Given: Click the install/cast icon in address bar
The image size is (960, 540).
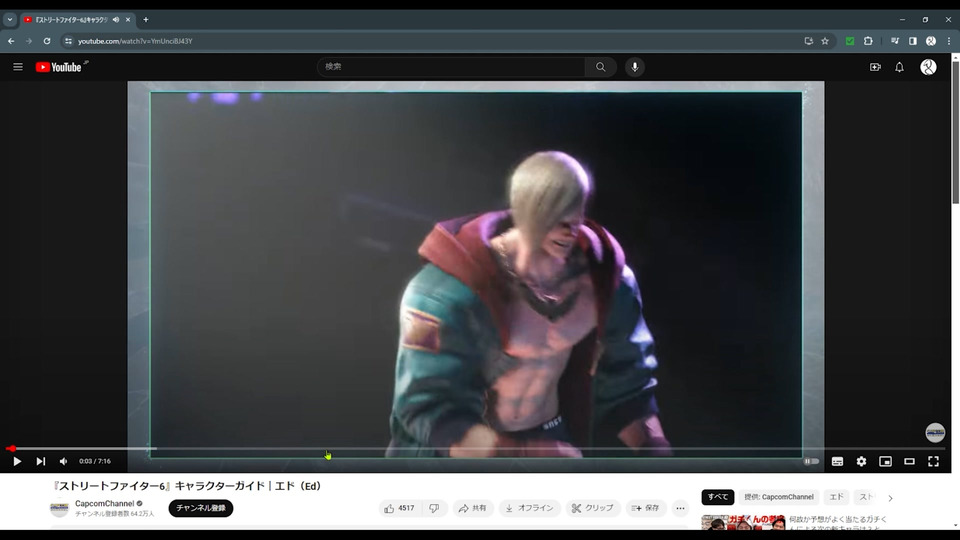Looking at the screenshot, I should click(x=808, y=41).
